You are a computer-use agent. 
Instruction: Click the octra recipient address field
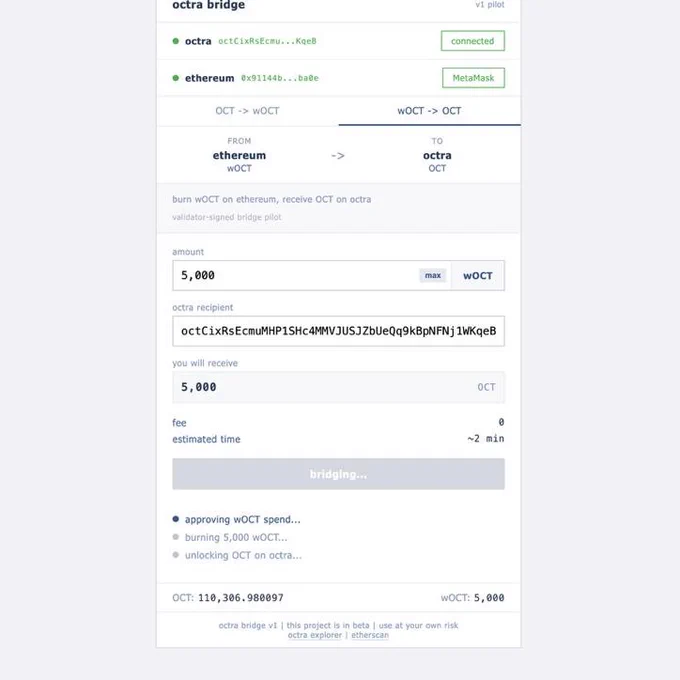(338, 331)
